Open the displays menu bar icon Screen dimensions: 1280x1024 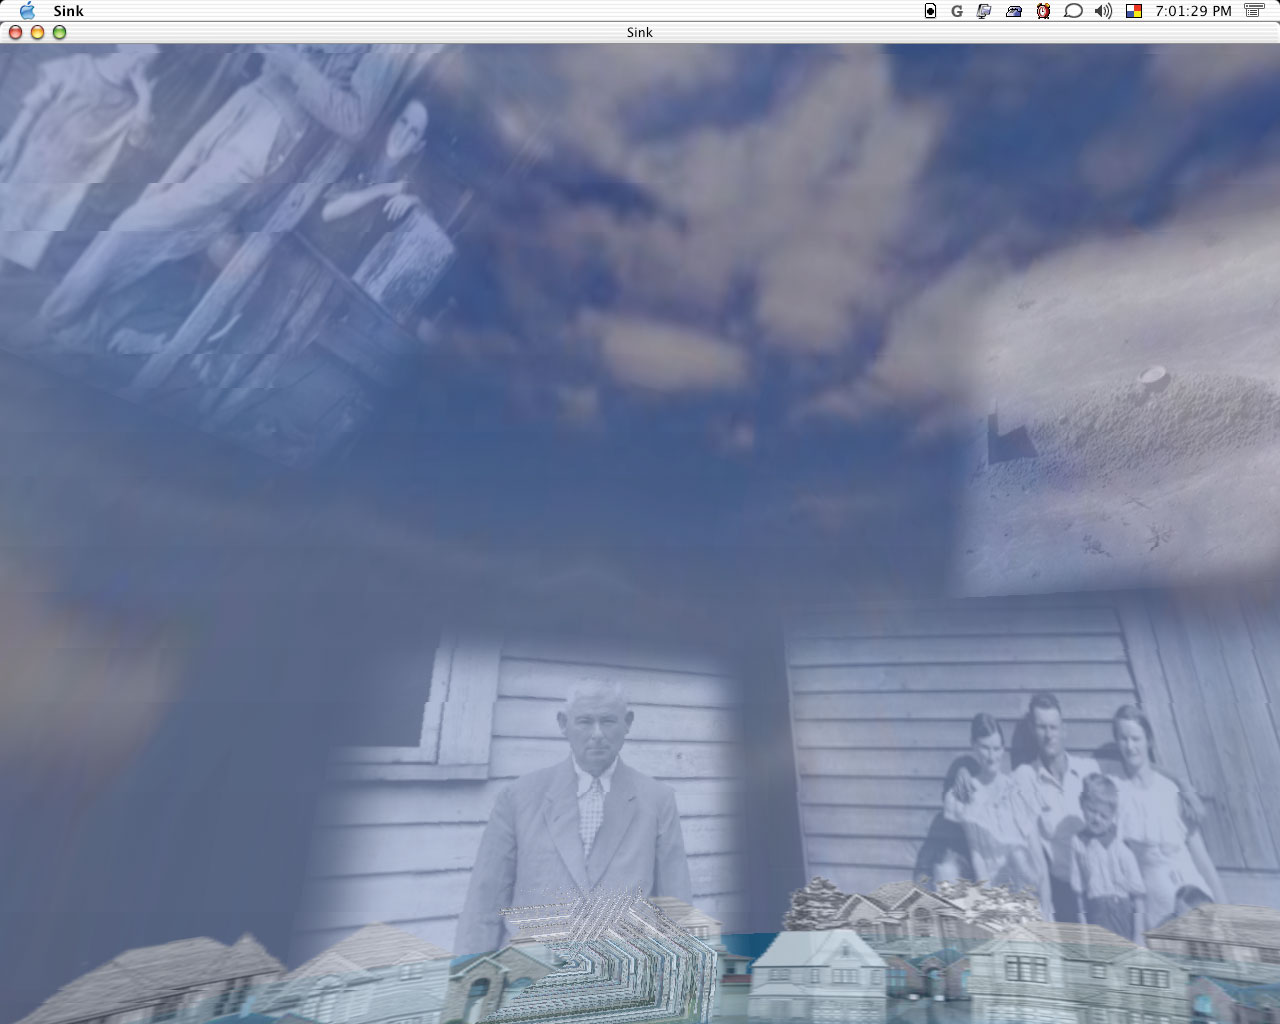pyautogui.click(x=984, y=11)
